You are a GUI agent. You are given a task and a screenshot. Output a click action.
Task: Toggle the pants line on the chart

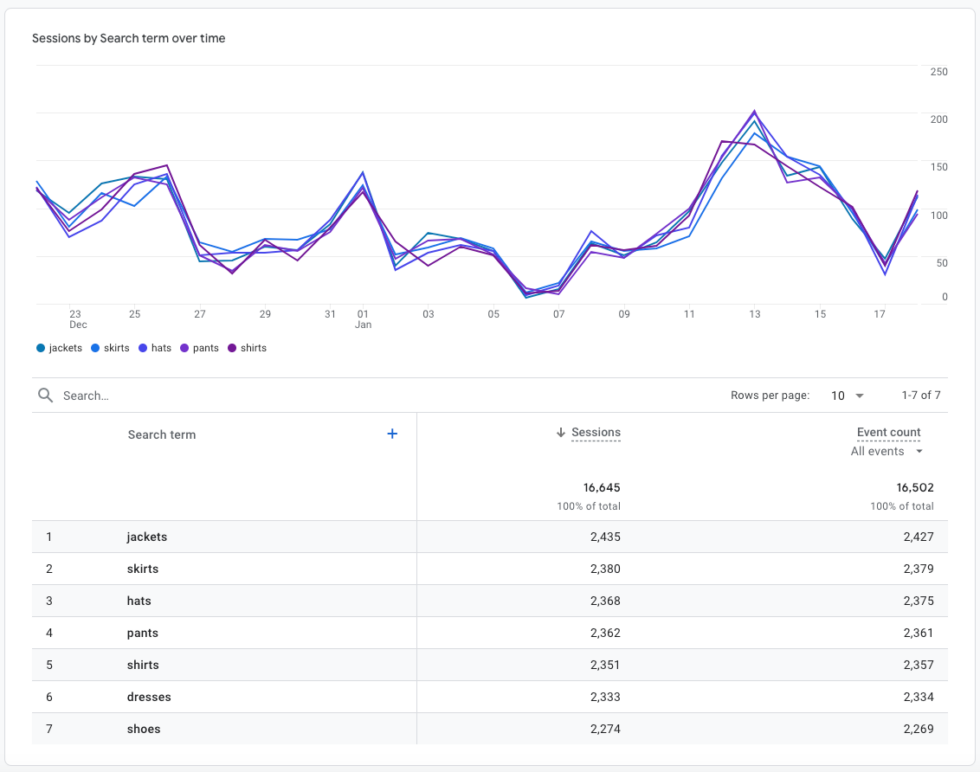tap(202, 347)
